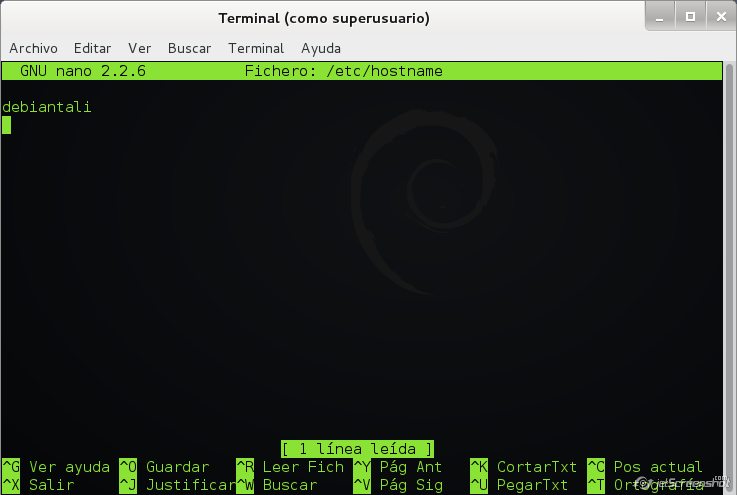This screenshot has height=495, width=737.
Task: Click the ^V Pág Sig shortcut
Action: (x=398, y=485)
